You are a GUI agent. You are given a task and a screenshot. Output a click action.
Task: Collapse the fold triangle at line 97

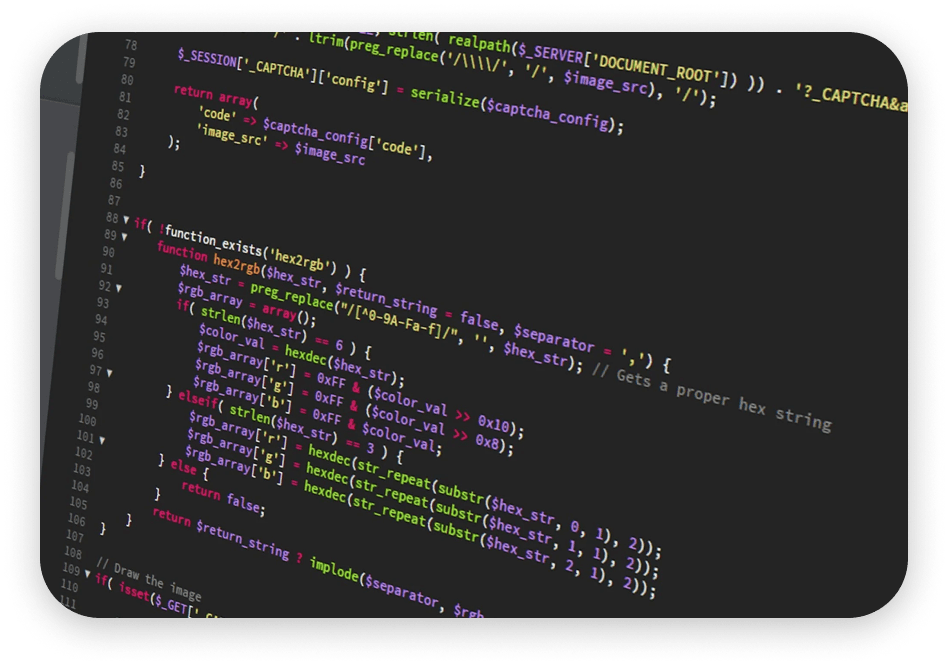click(110, 372)
